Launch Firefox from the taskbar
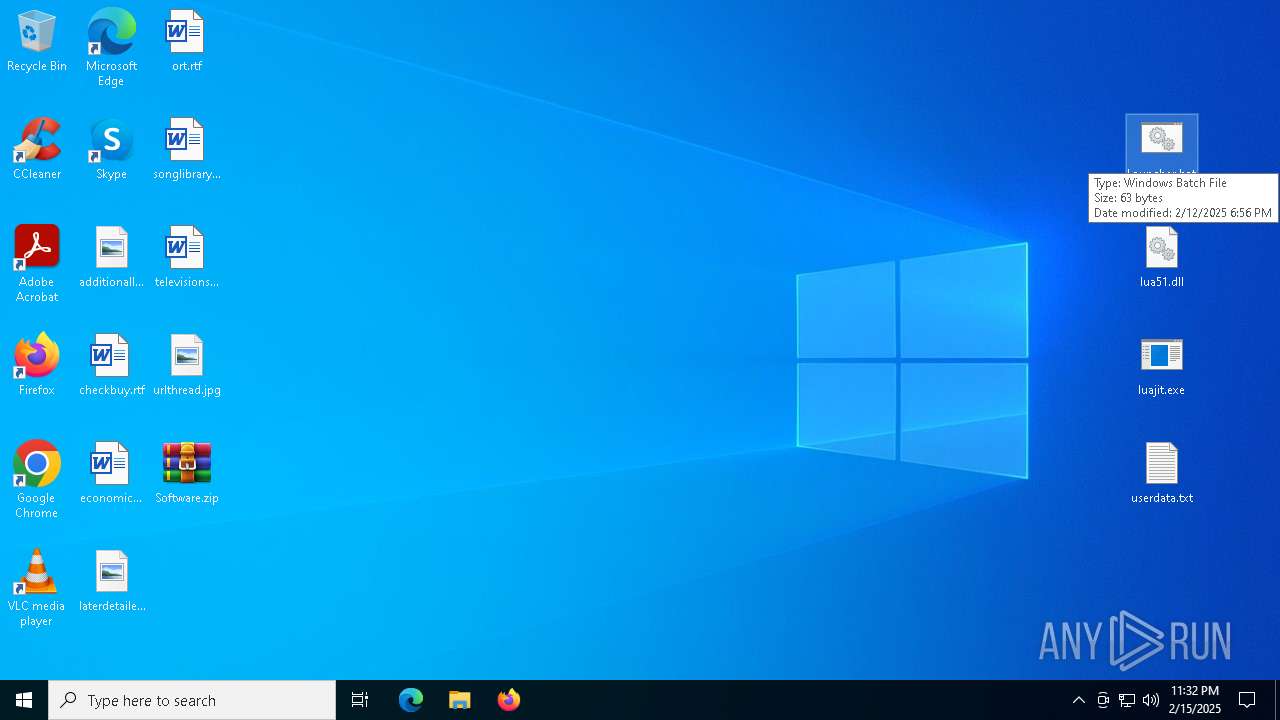 (x=509, y=700)
